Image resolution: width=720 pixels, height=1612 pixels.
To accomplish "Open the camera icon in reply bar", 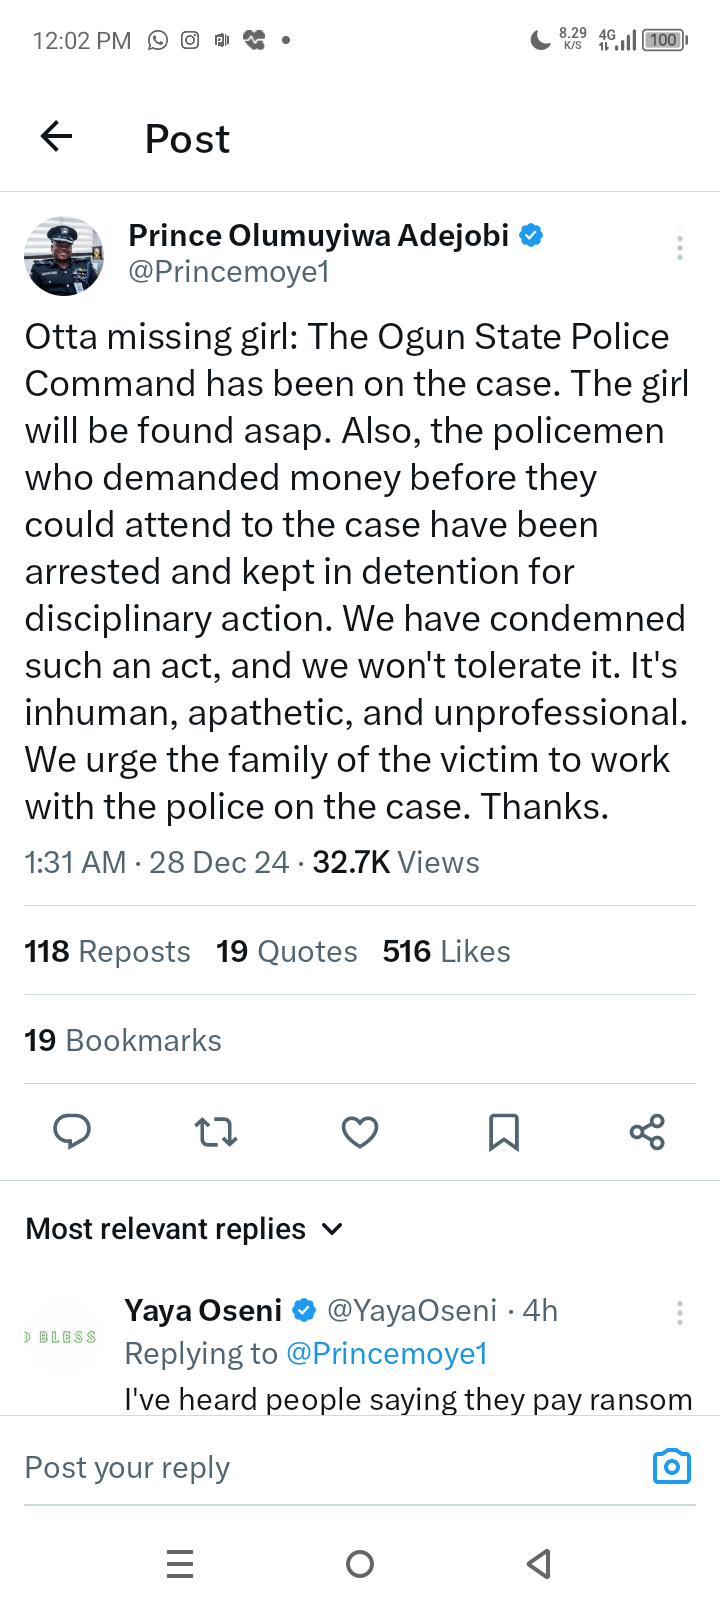I will tap(671, 1467).
